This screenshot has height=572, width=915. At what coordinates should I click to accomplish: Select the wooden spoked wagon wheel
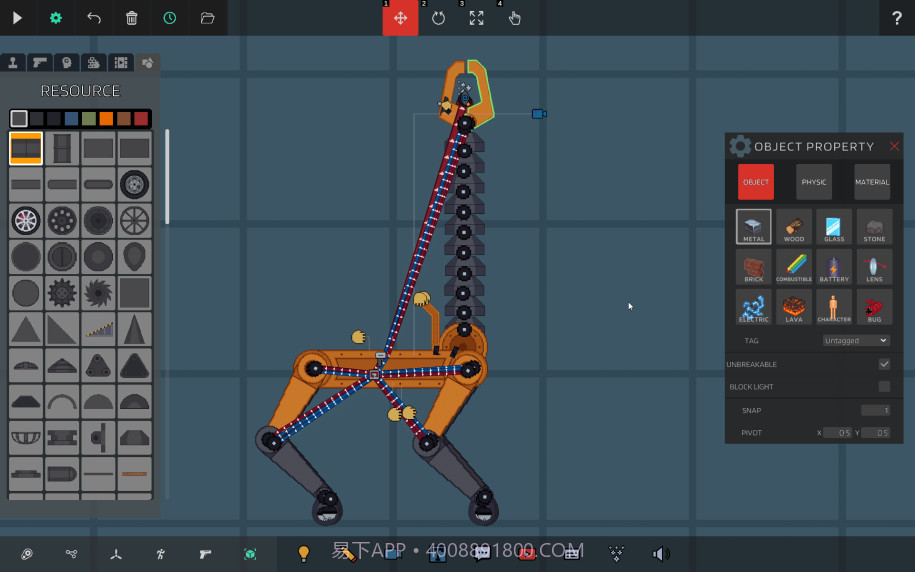[x=135, y=221]
